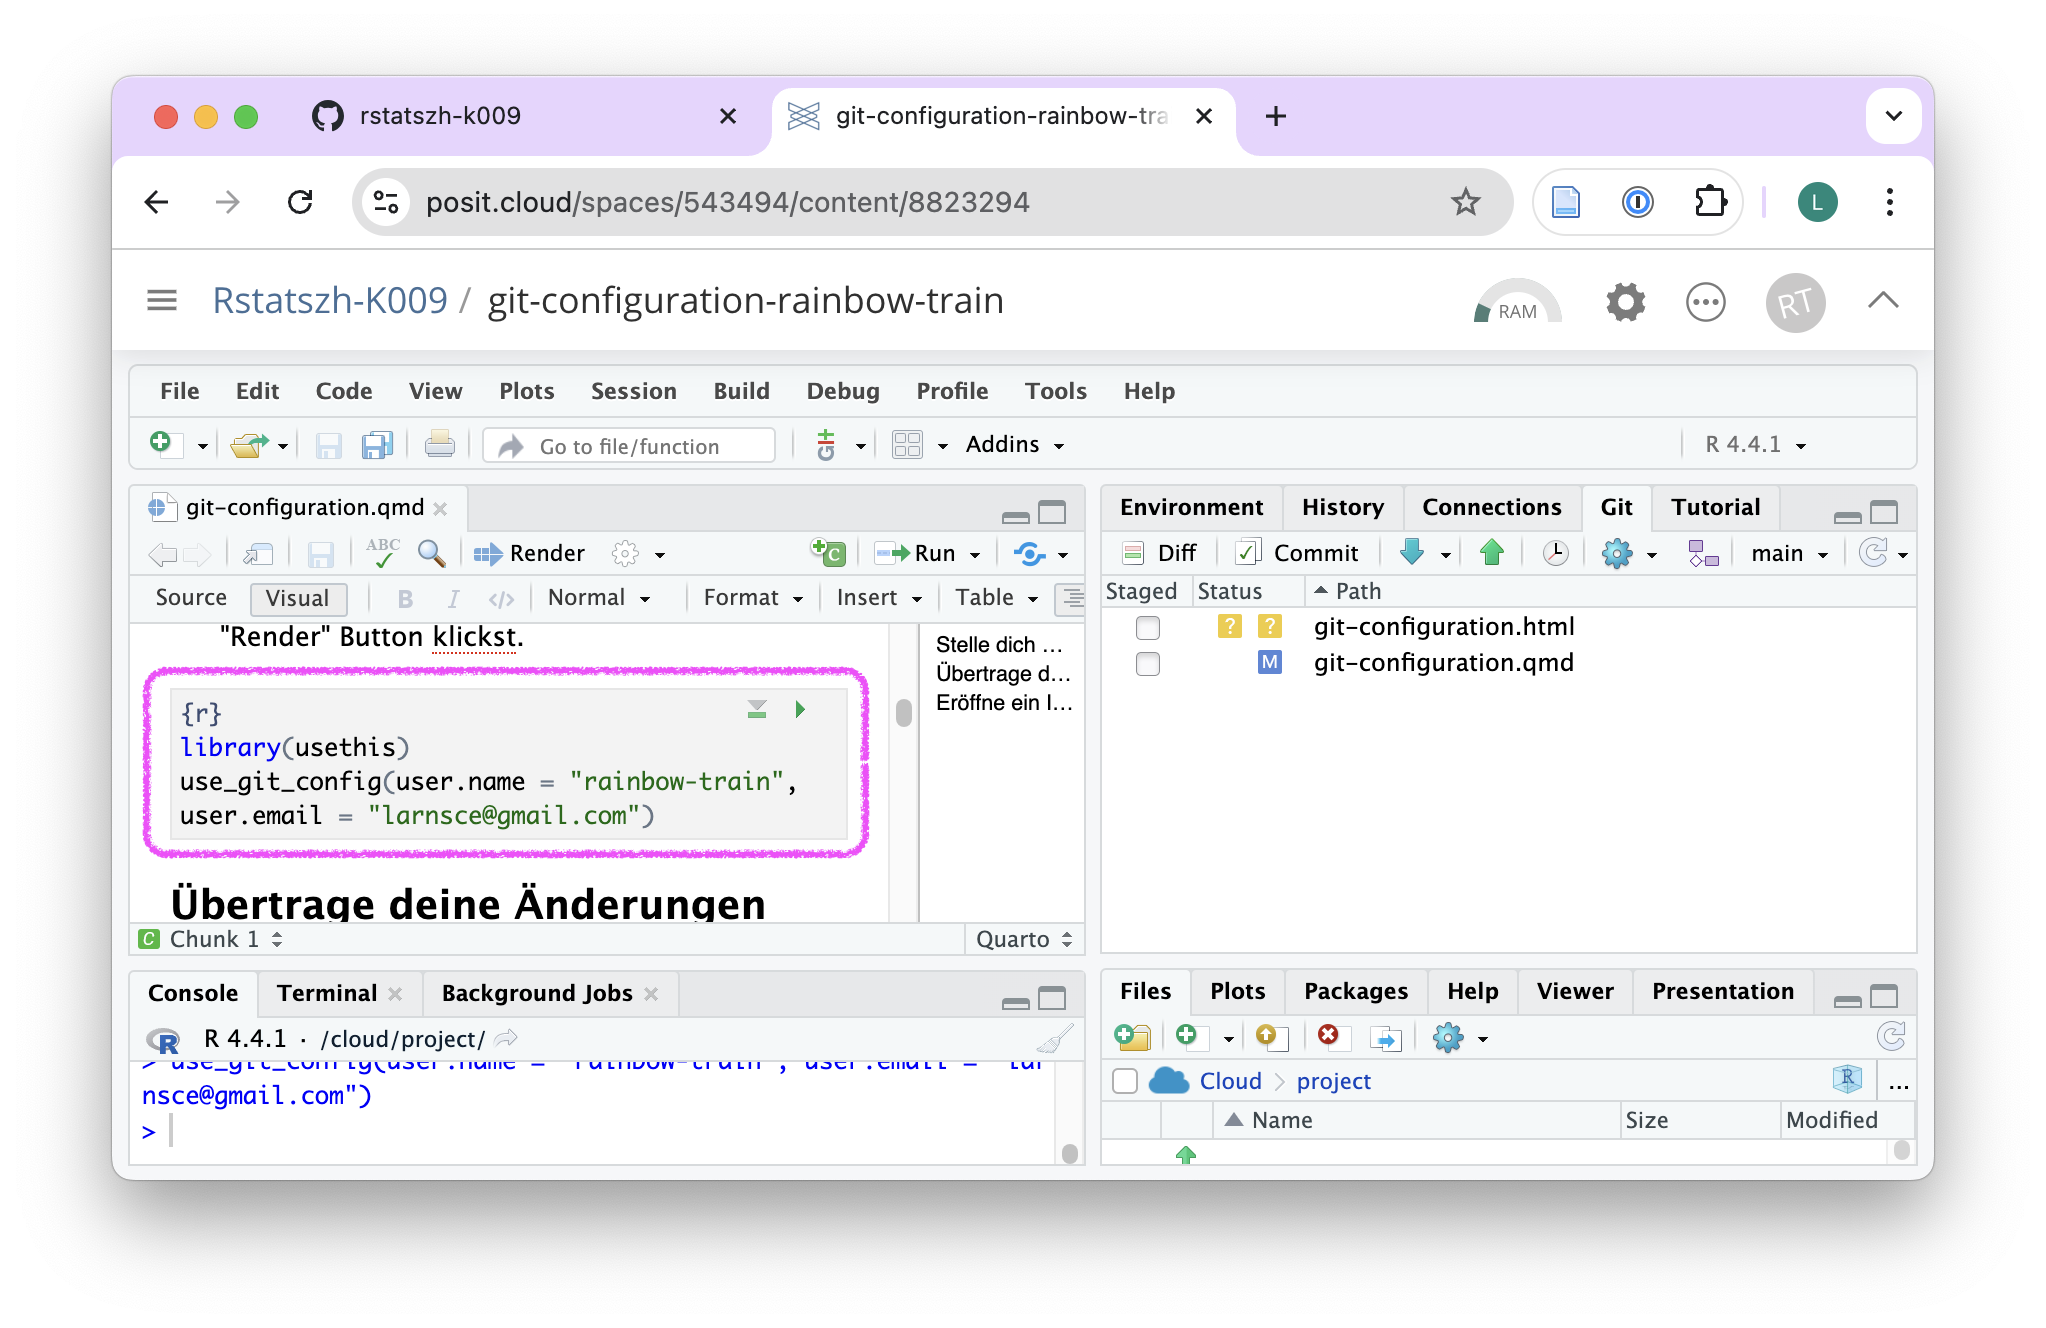The width and height of the screenshot is (2046, 1328).
Task: Click the workspace panes layout grid icon
Action: (x=907, y=444)
